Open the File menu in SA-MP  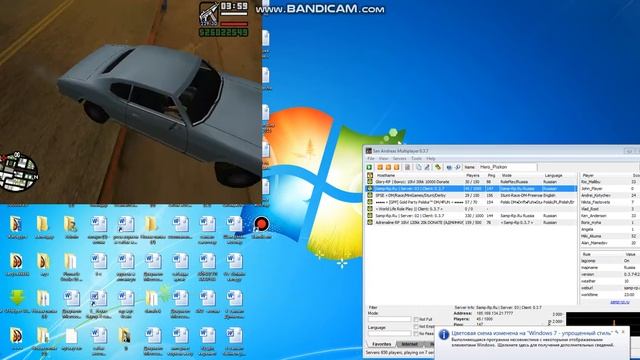[x=371, y=158]
